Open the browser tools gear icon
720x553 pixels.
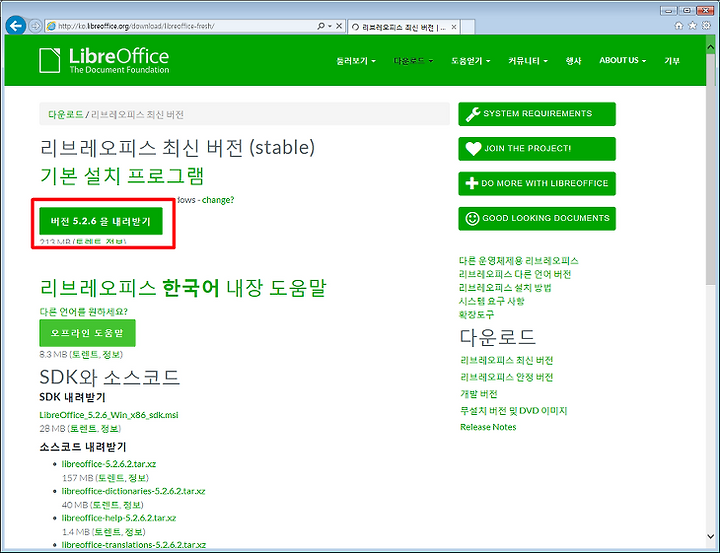(x=706, y=26)
